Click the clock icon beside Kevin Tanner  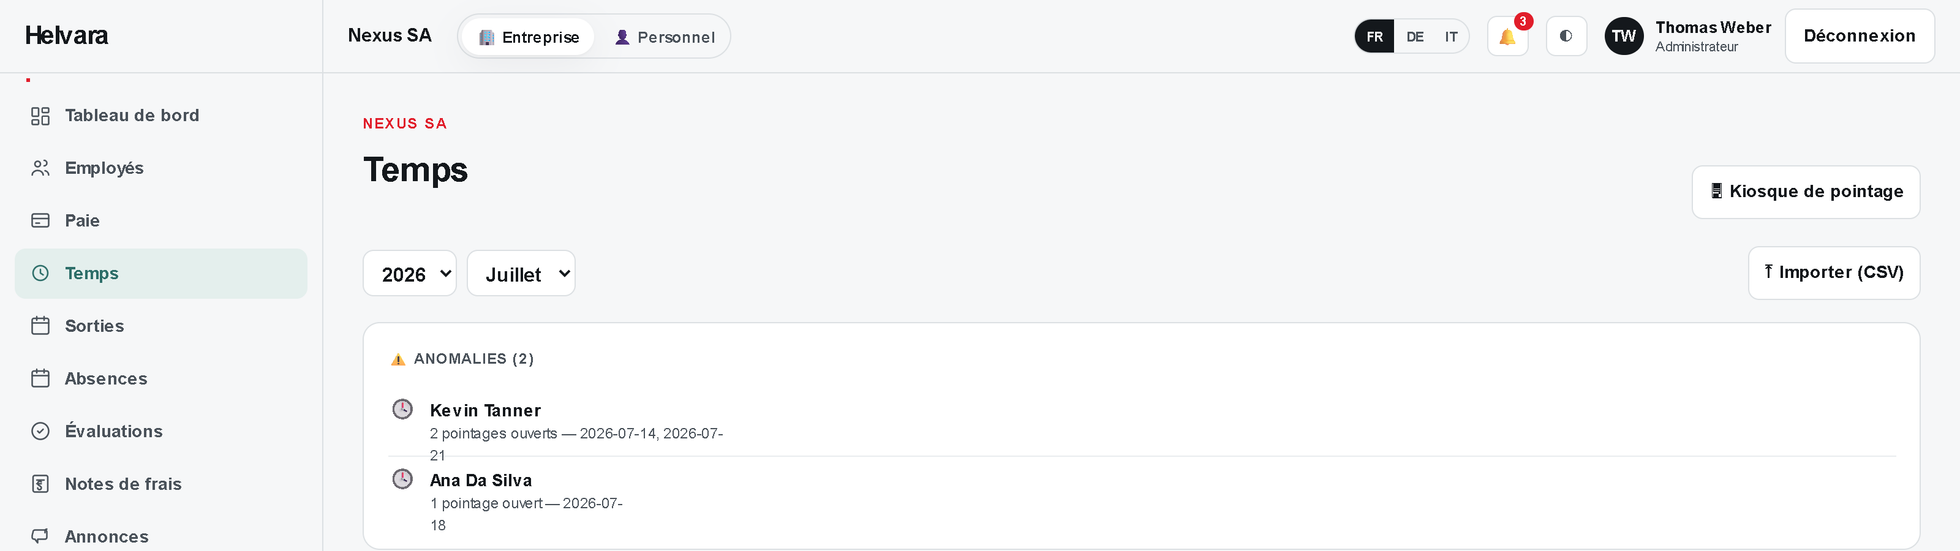point(402,409)
